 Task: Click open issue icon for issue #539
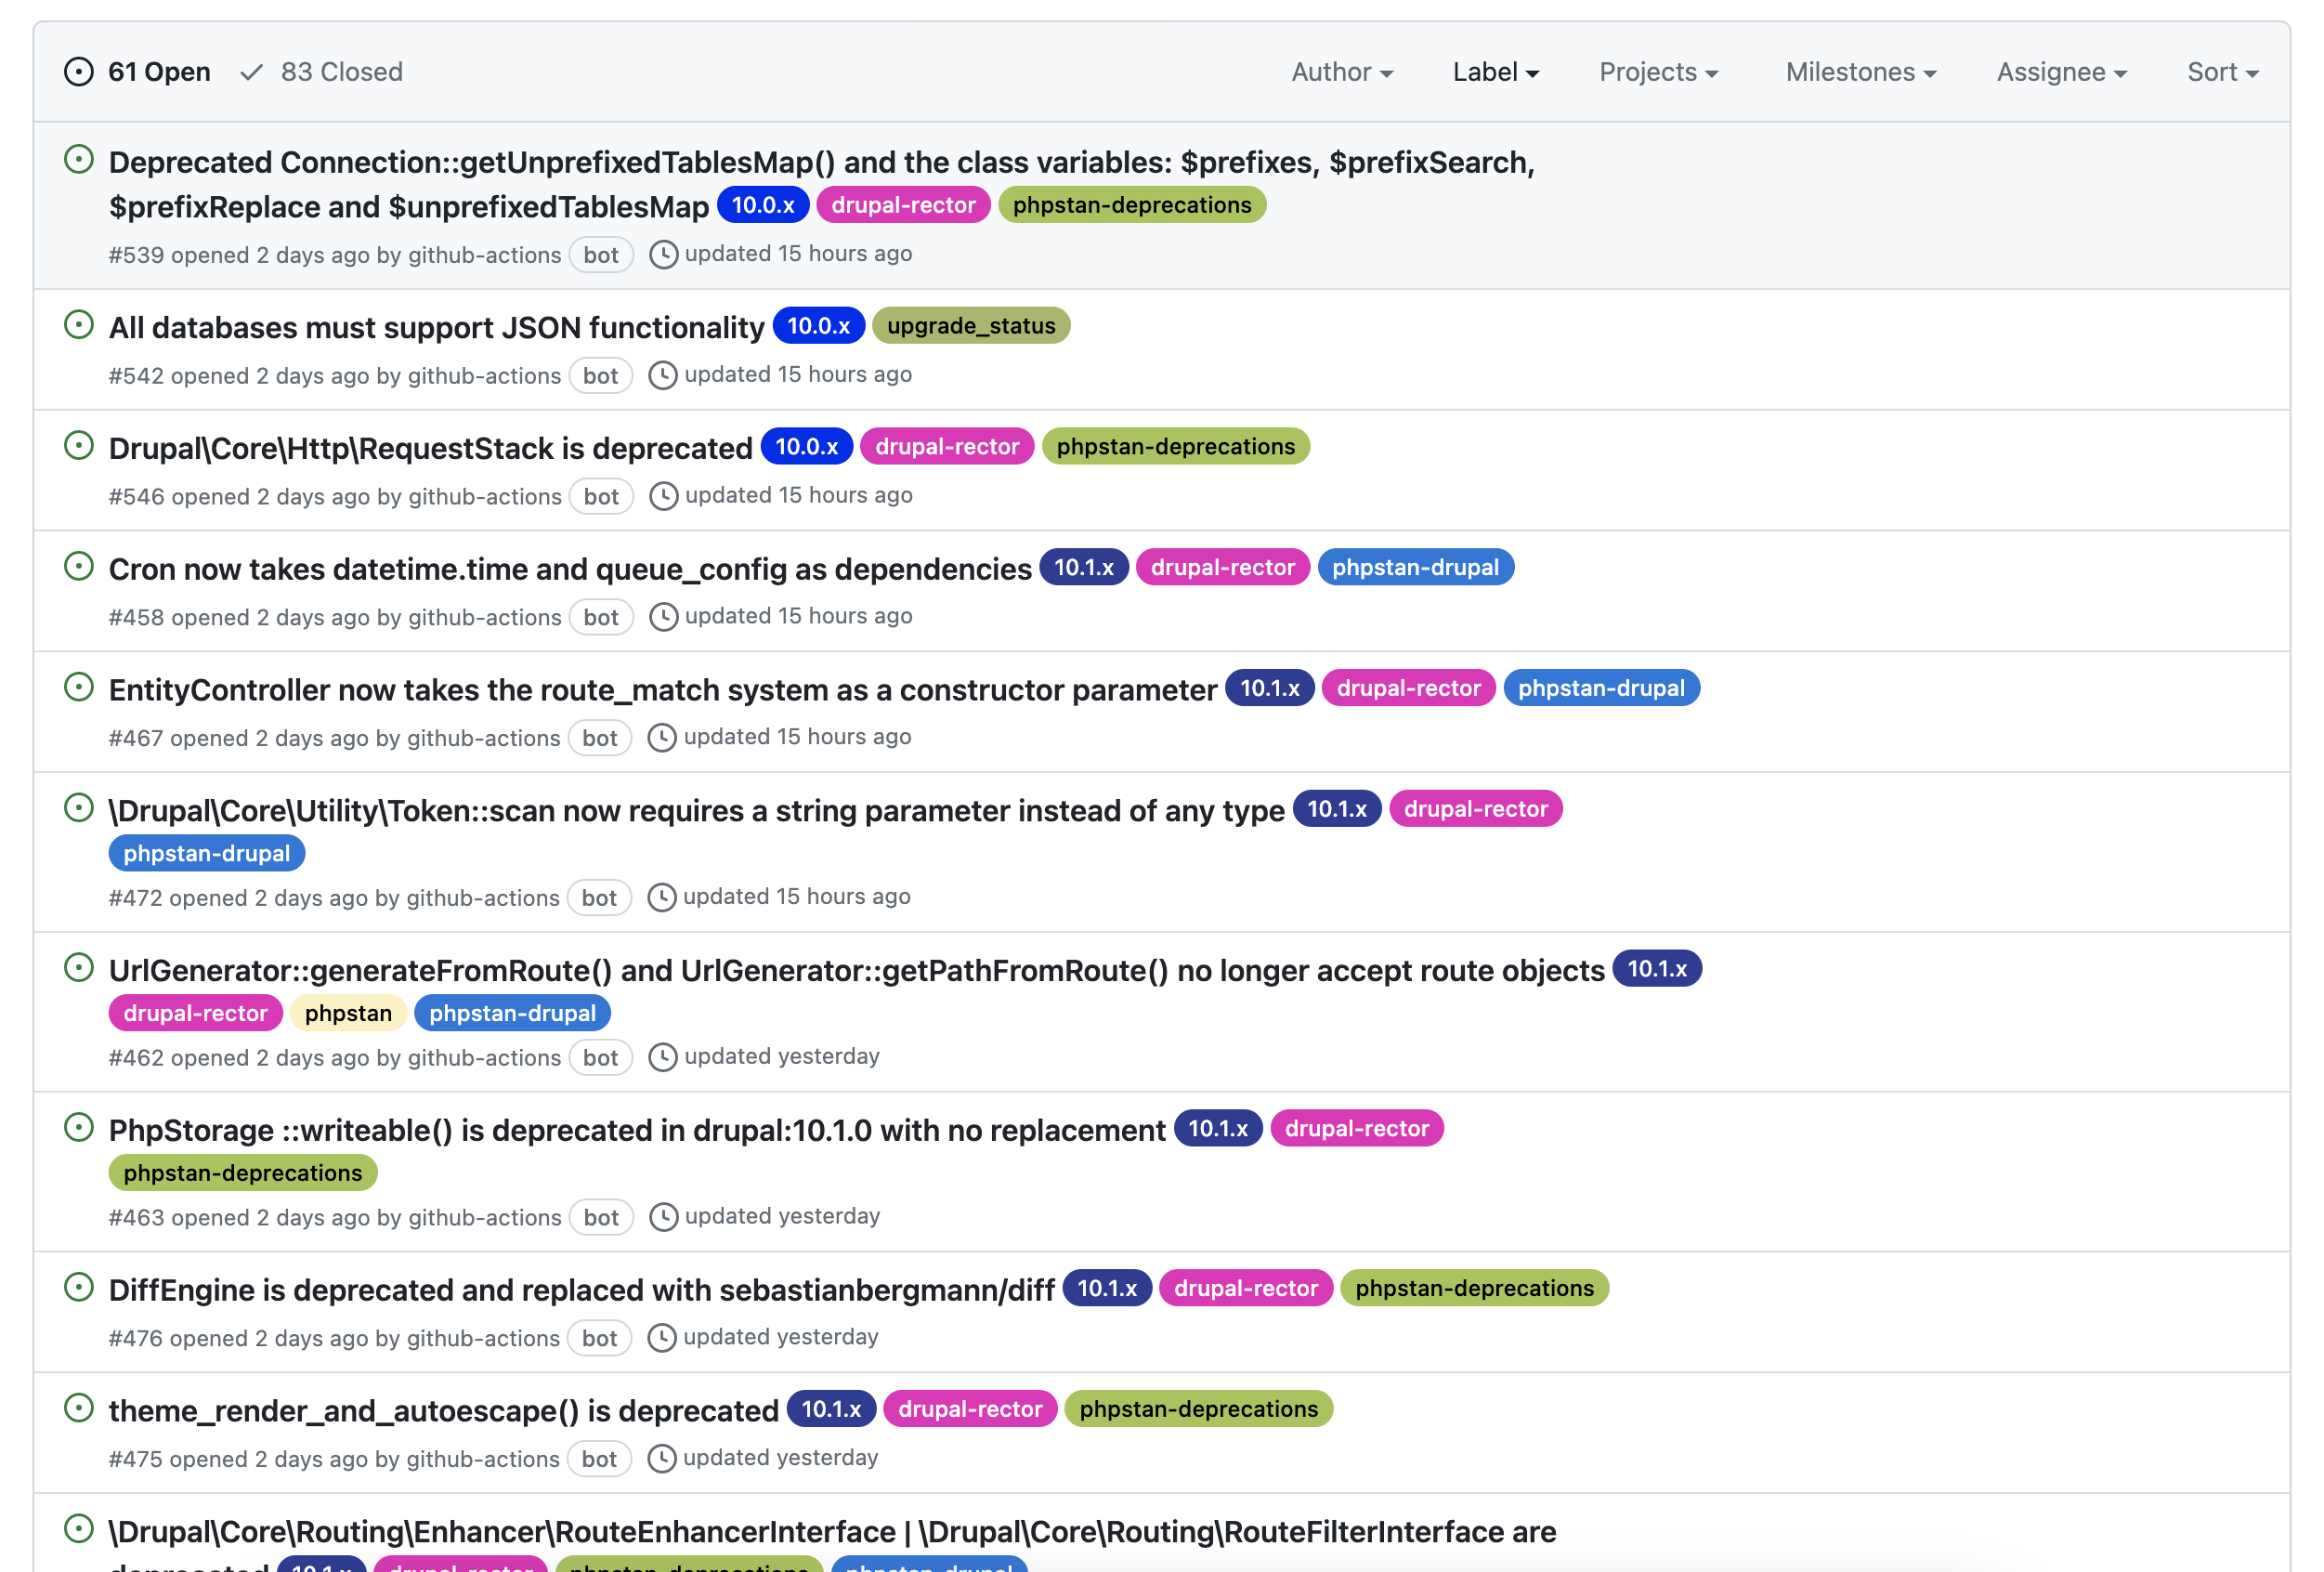pyautogui.click(x=78, y=159)
